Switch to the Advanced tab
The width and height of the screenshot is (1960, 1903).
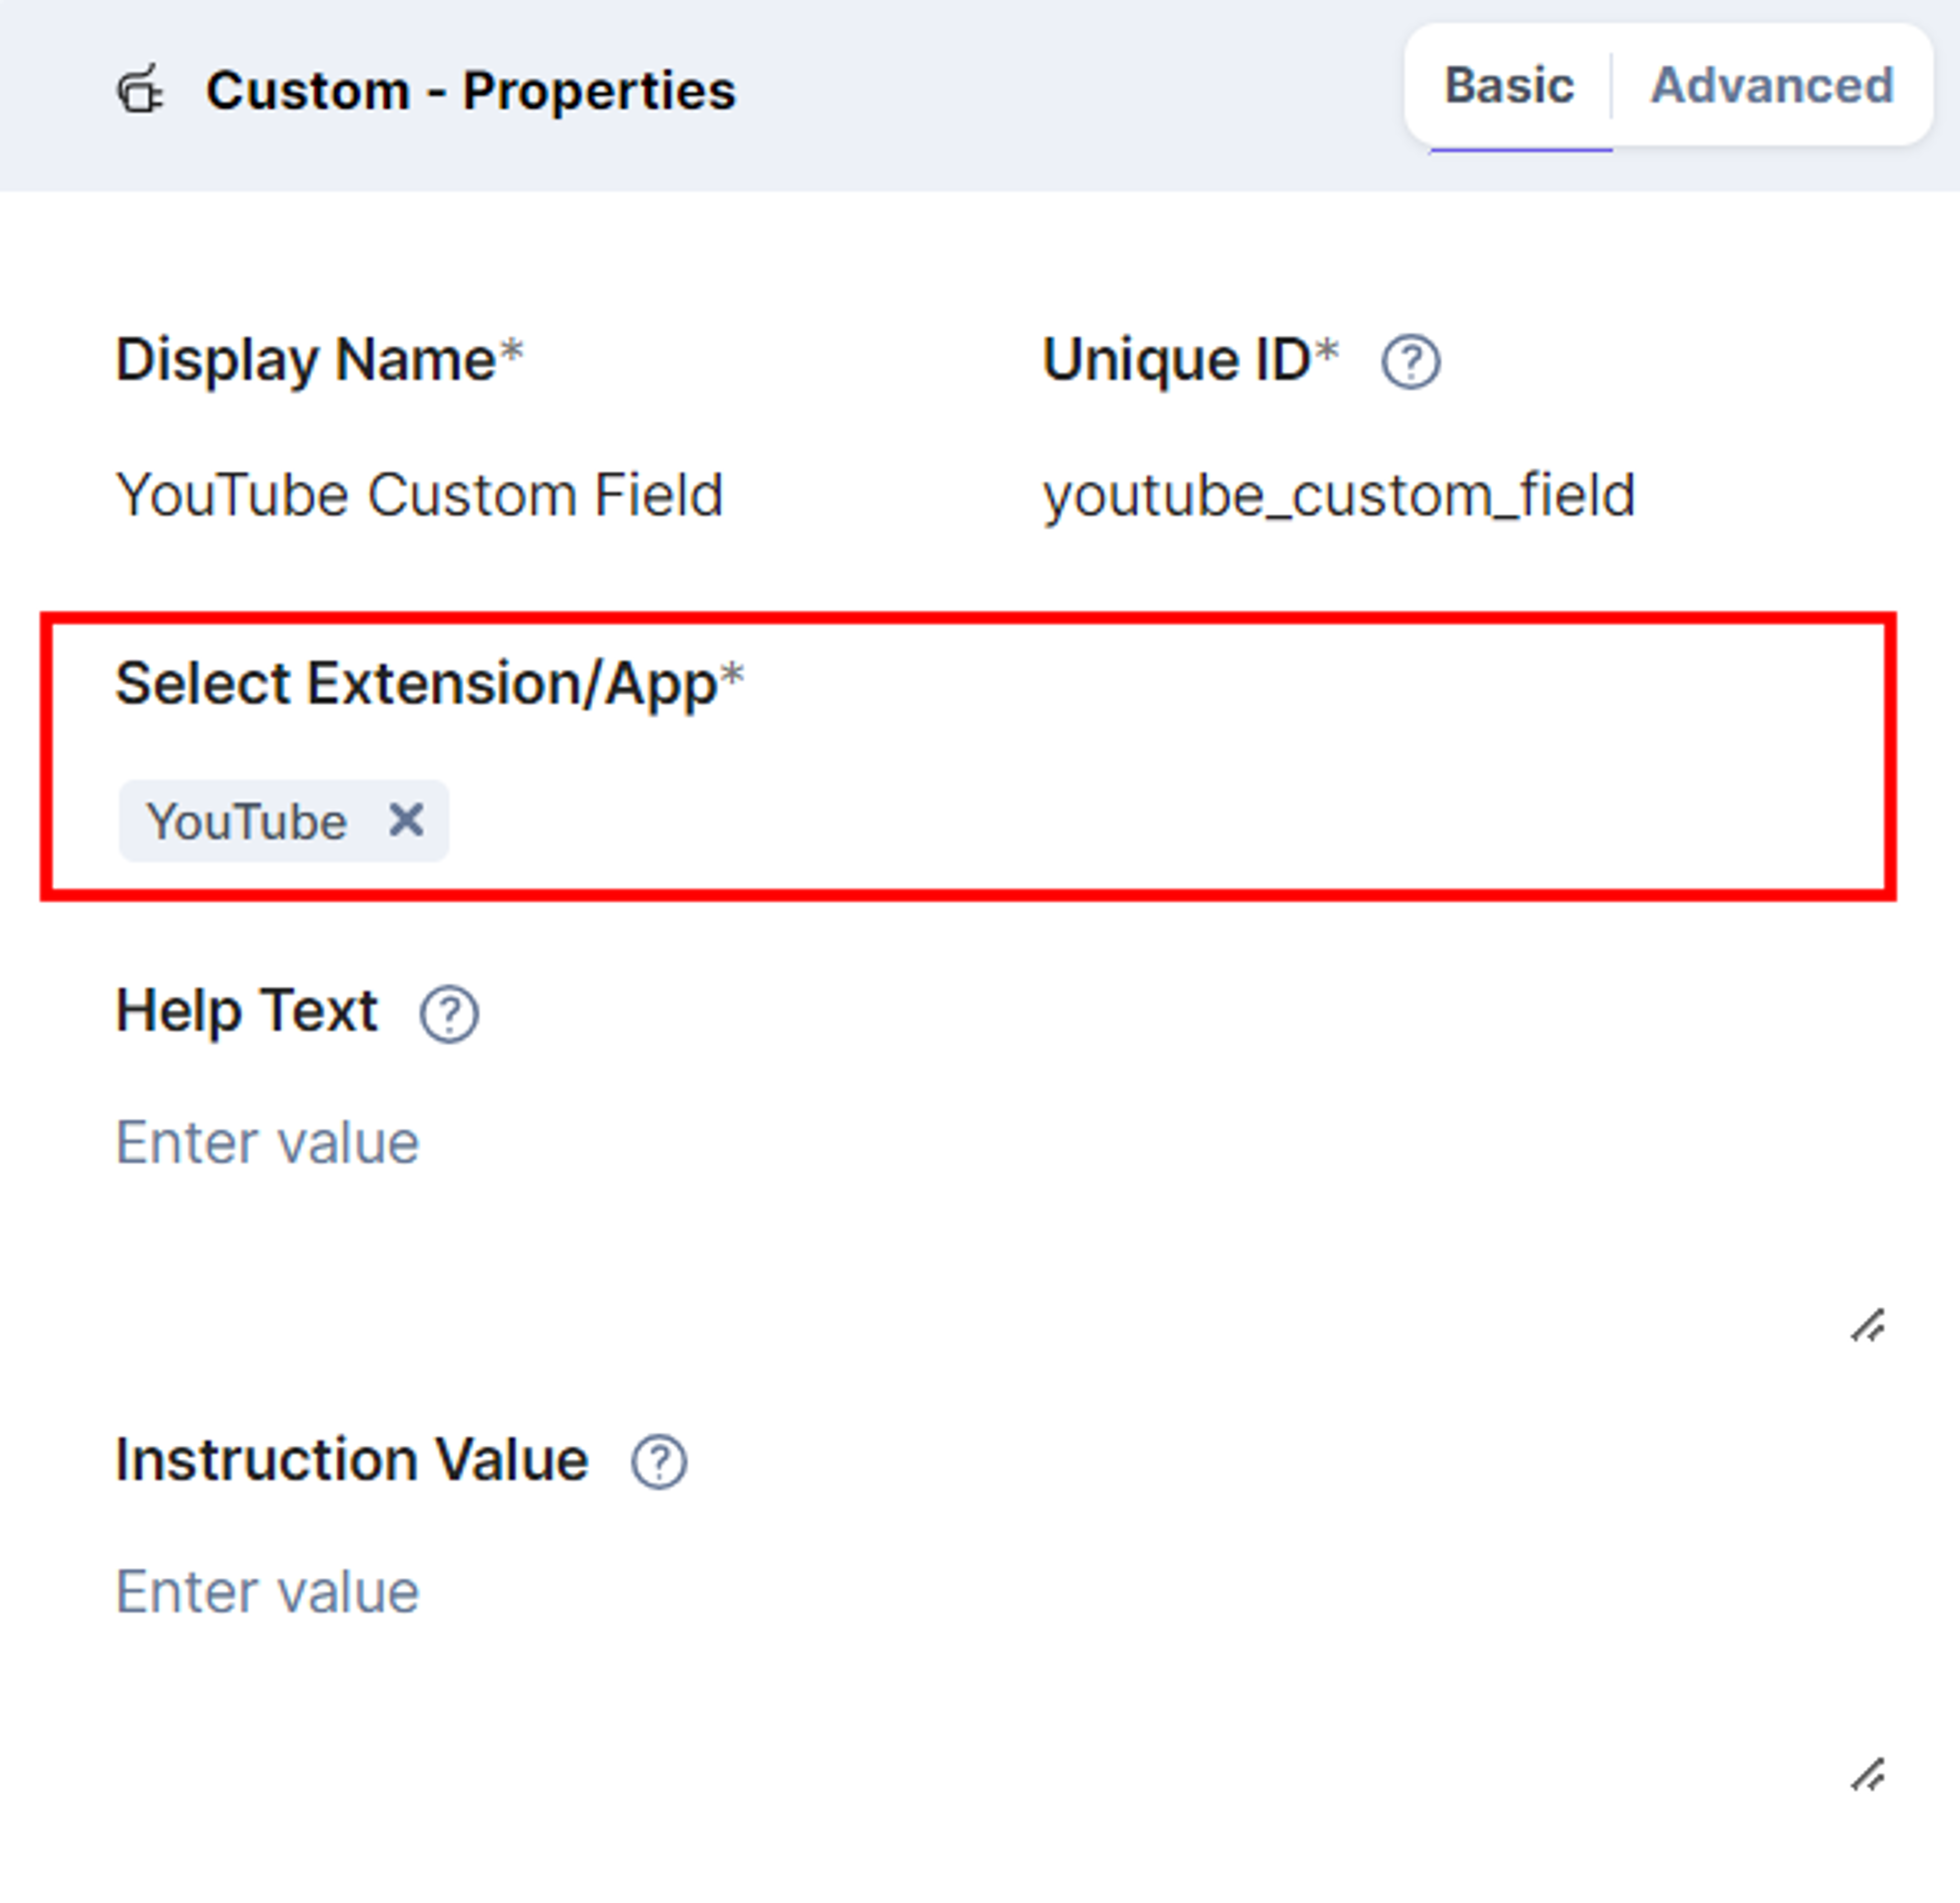point(1772,86)
